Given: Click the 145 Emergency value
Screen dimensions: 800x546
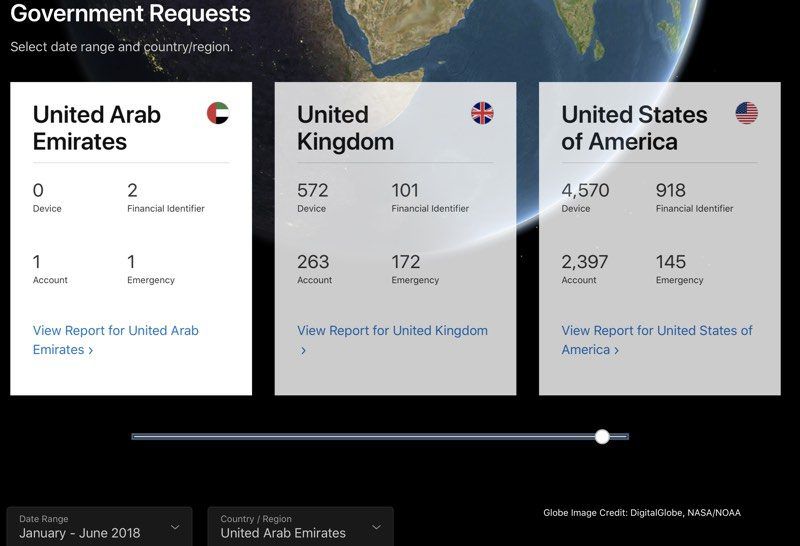Looking at the screenshot, I should (670, 262).
